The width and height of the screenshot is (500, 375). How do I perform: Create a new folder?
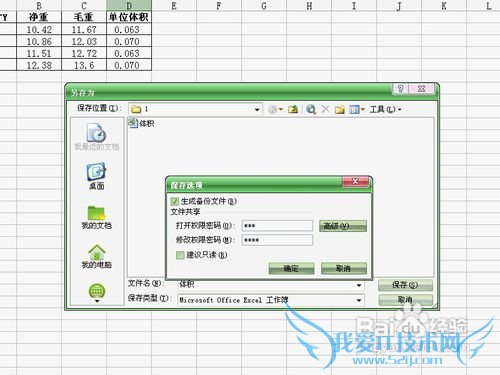[340, 109]
